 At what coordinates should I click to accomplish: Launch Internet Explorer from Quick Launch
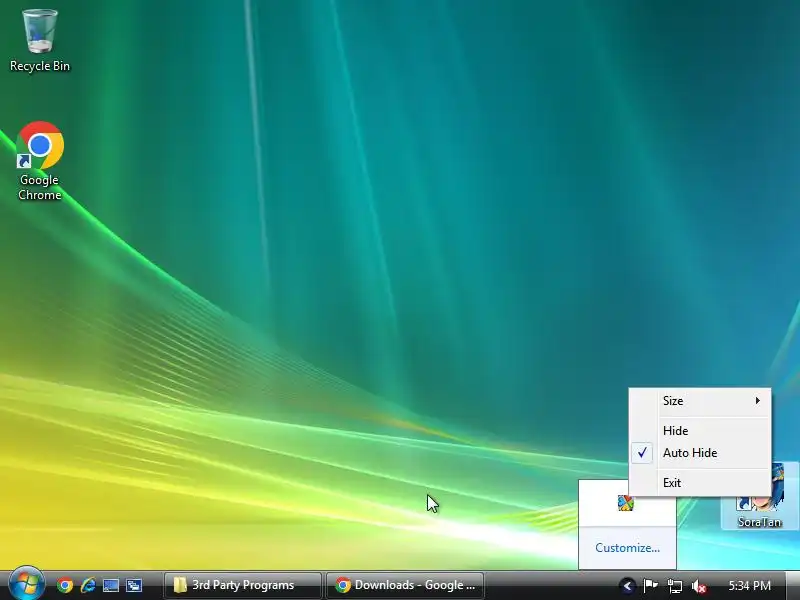[x=88, y=585]
